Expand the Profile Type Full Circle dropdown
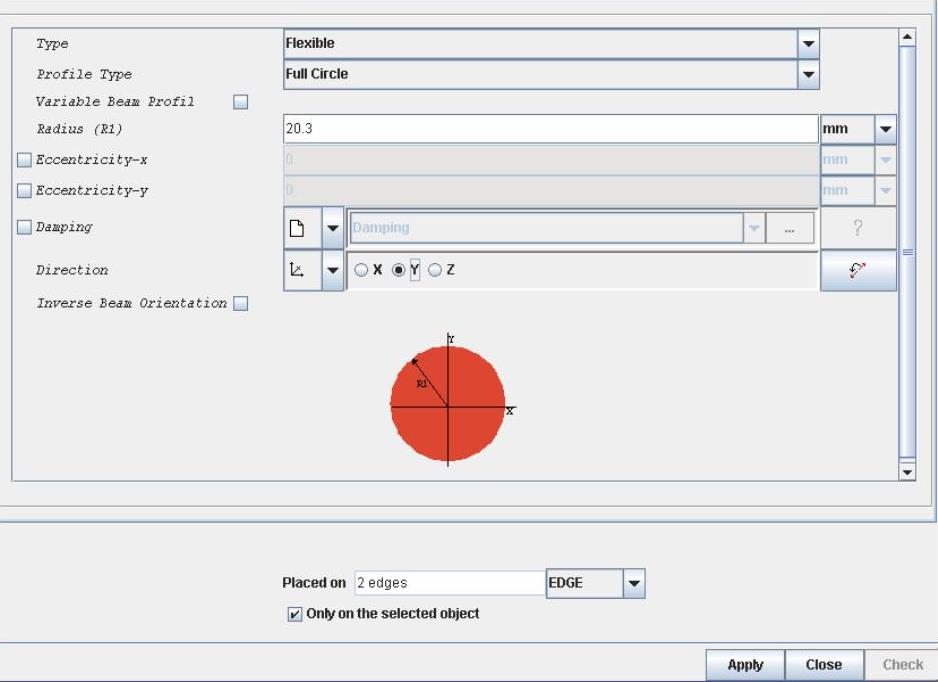Screen dimensions: 938x682 coord(809,74)
